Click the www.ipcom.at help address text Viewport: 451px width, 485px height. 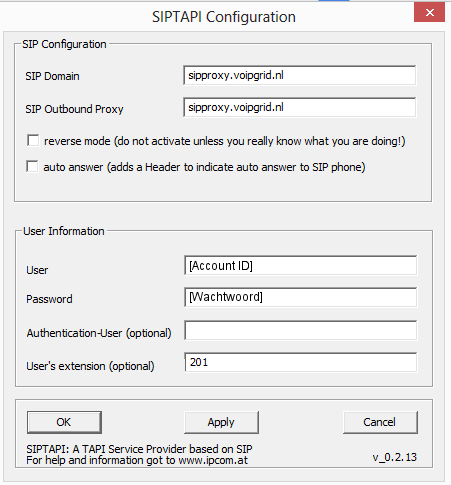[x=213, y=460]
